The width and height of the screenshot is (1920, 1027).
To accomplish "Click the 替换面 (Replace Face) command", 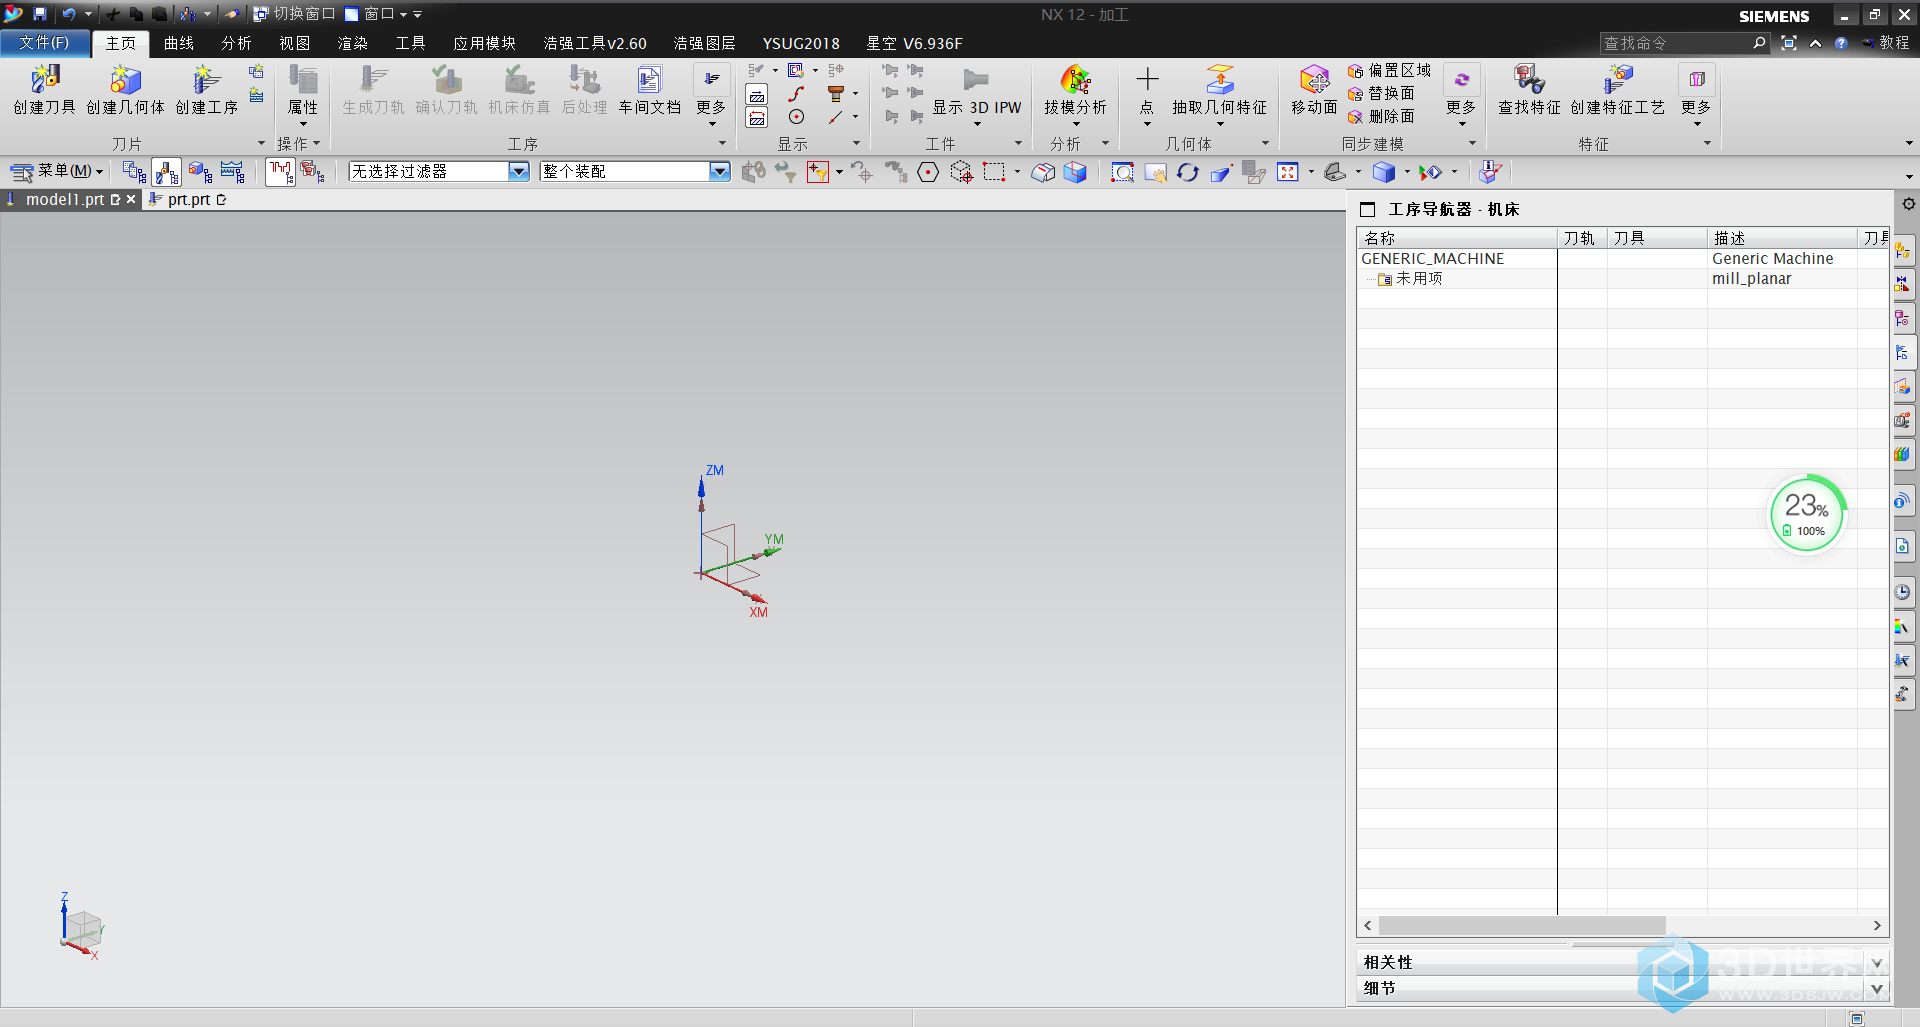I will tap(1381, 93).
